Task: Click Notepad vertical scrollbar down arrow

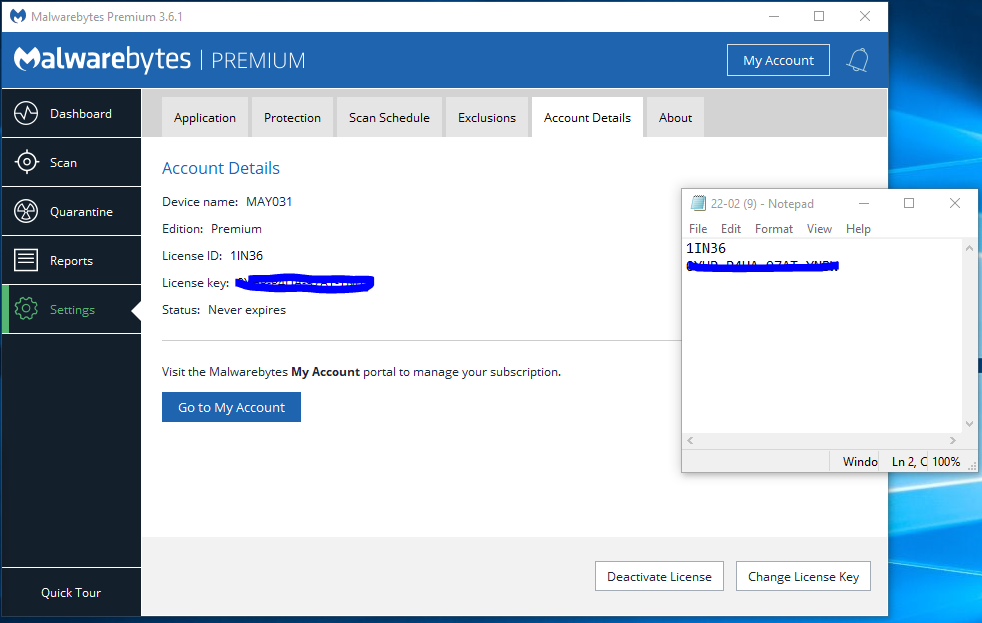Action: (969, 424)
